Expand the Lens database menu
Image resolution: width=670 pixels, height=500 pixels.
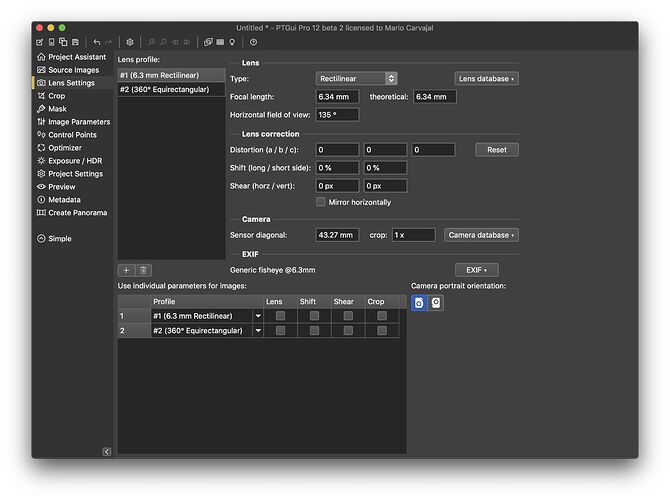click(486, 79)
